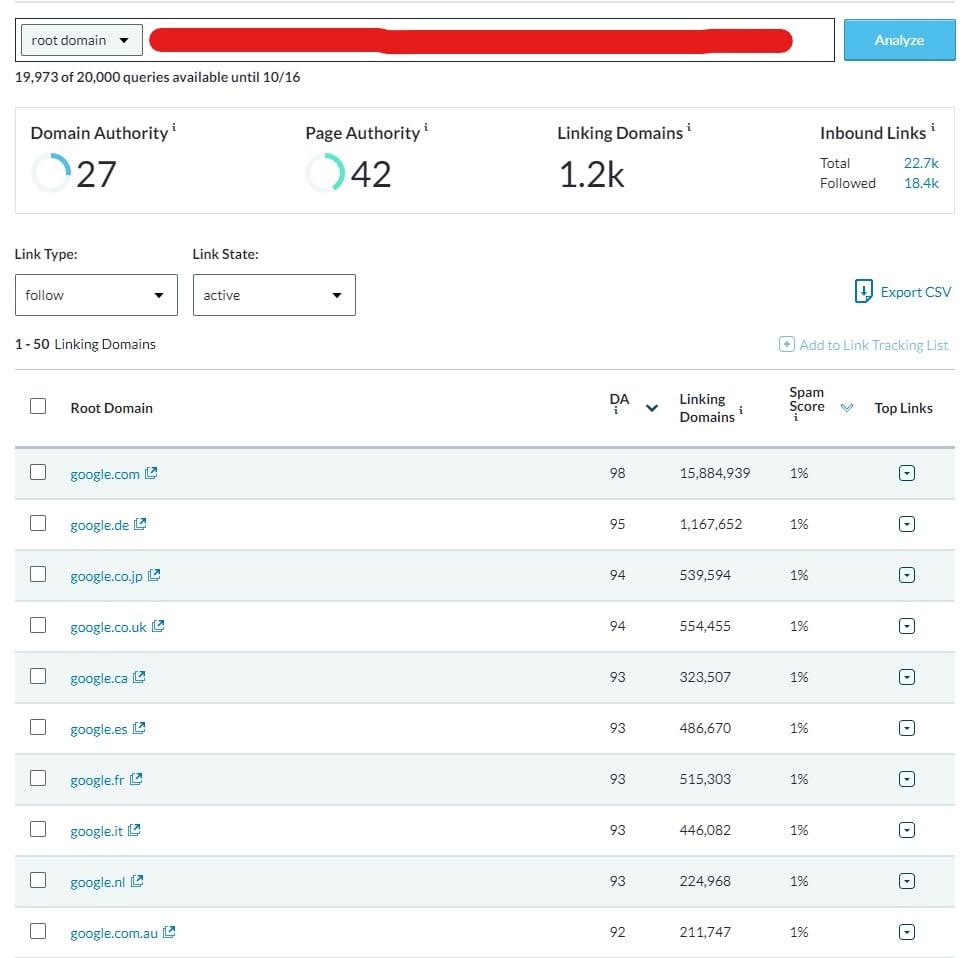Open the Link State active dropdown
The height and width of the screenshot is (958, 966).
click(x=274, y=295)
